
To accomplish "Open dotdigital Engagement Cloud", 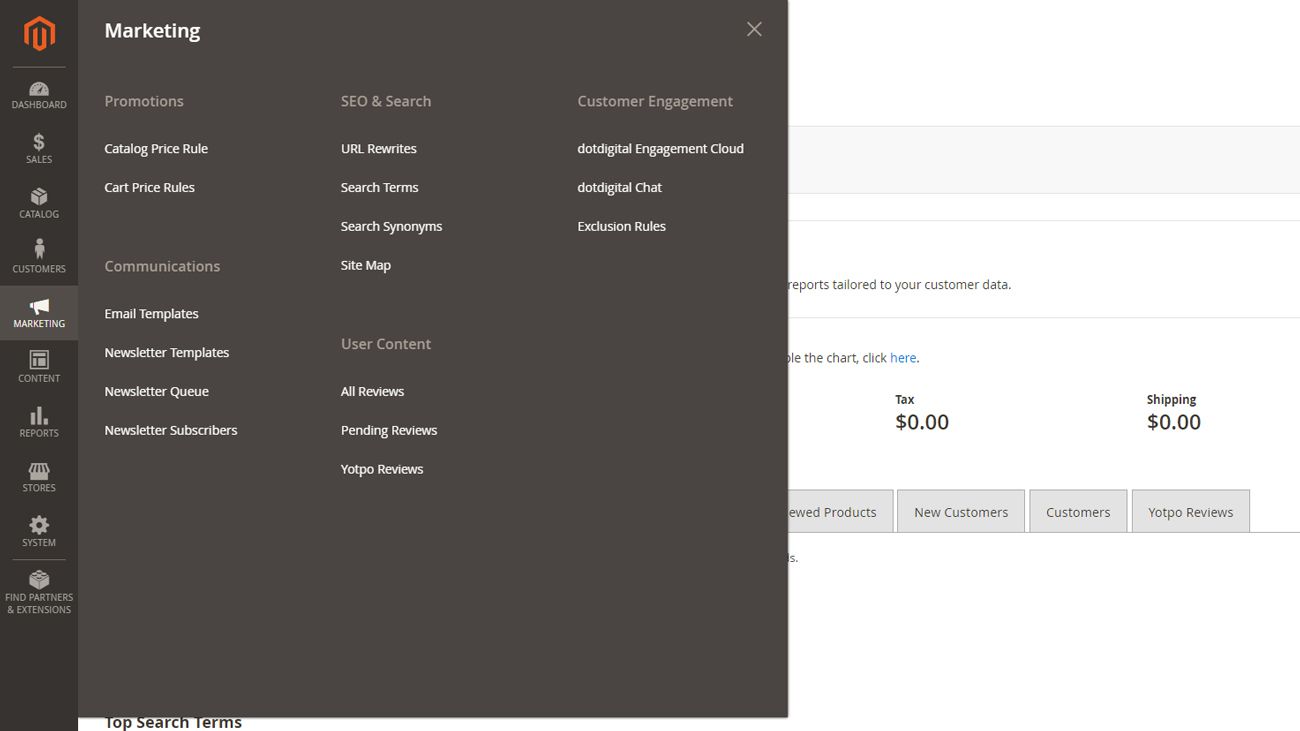I will [660, 148].
